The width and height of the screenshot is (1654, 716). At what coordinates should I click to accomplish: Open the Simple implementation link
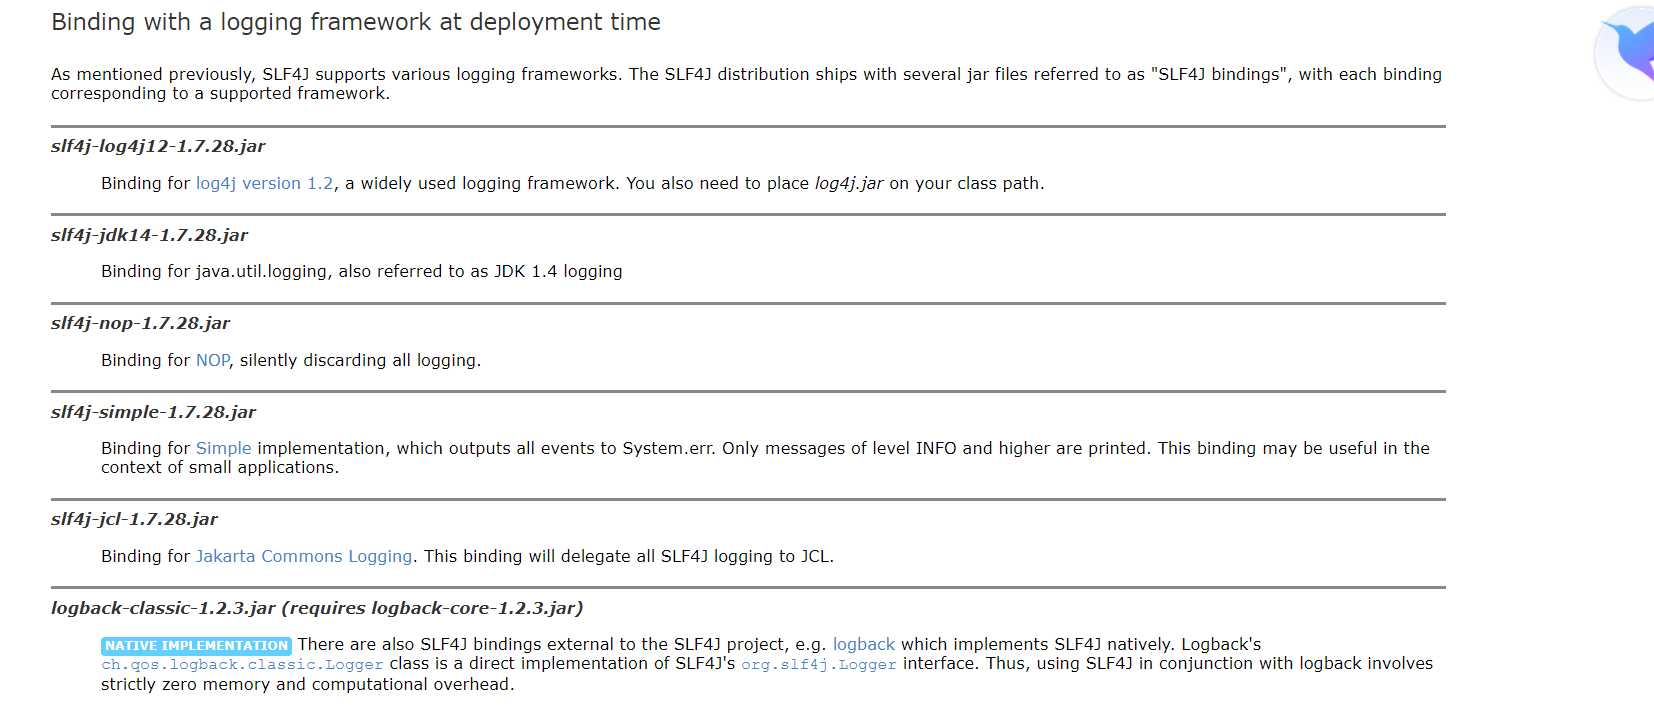[x=223, y=448]
